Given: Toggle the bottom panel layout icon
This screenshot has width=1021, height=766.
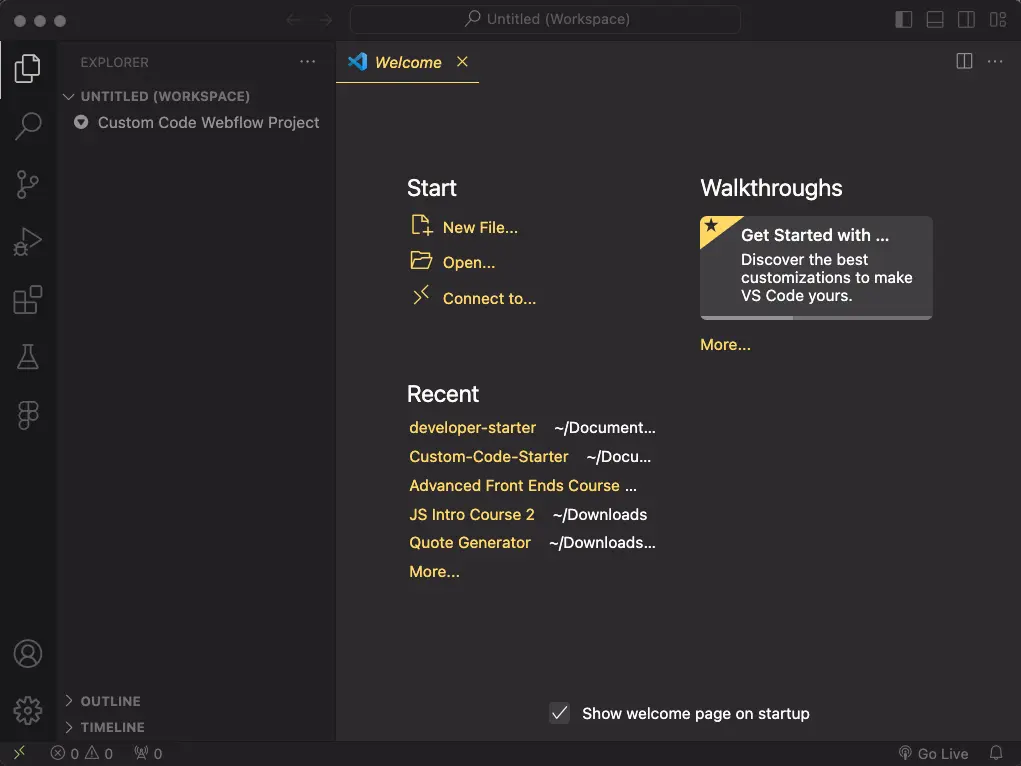Looking at the screenshot, I should coord(935,20).
